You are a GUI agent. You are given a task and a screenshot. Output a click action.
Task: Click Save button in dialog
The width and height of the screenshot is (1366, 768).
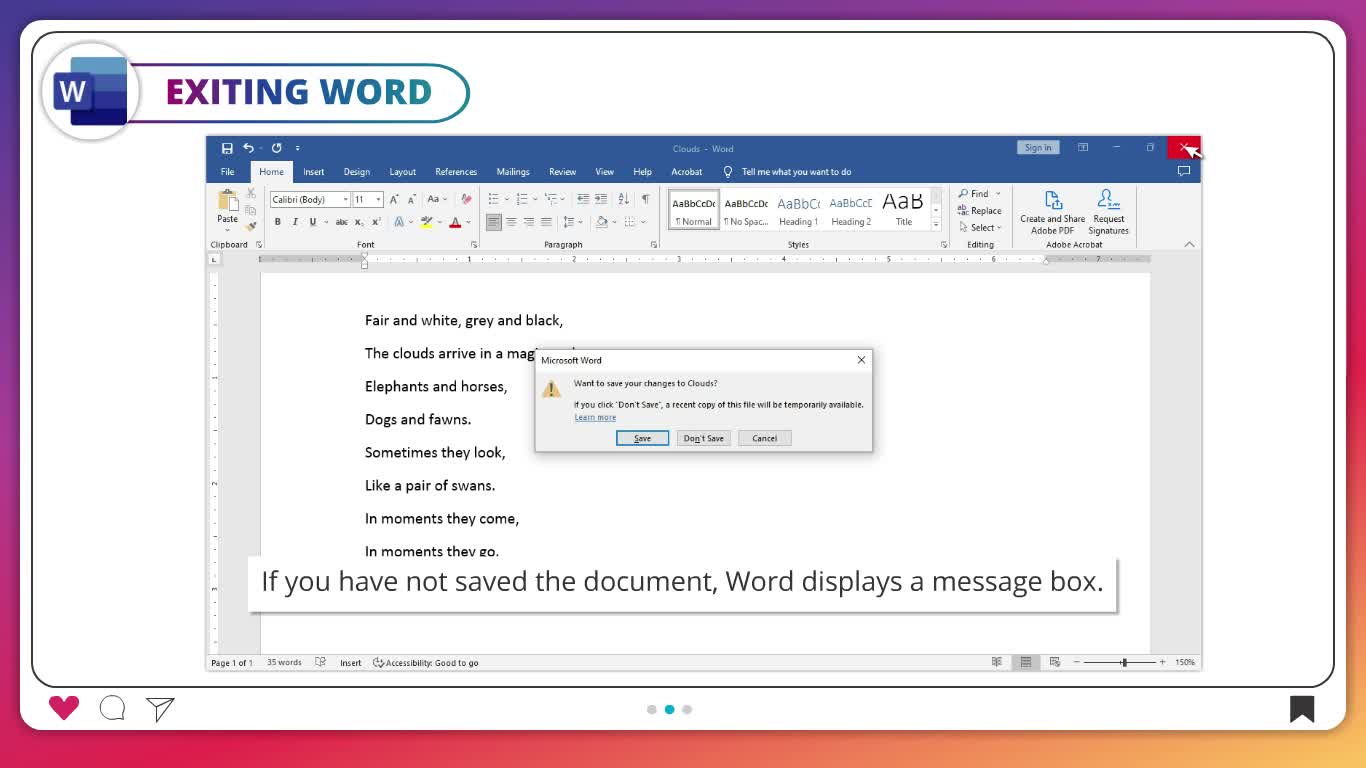(642, 438)
